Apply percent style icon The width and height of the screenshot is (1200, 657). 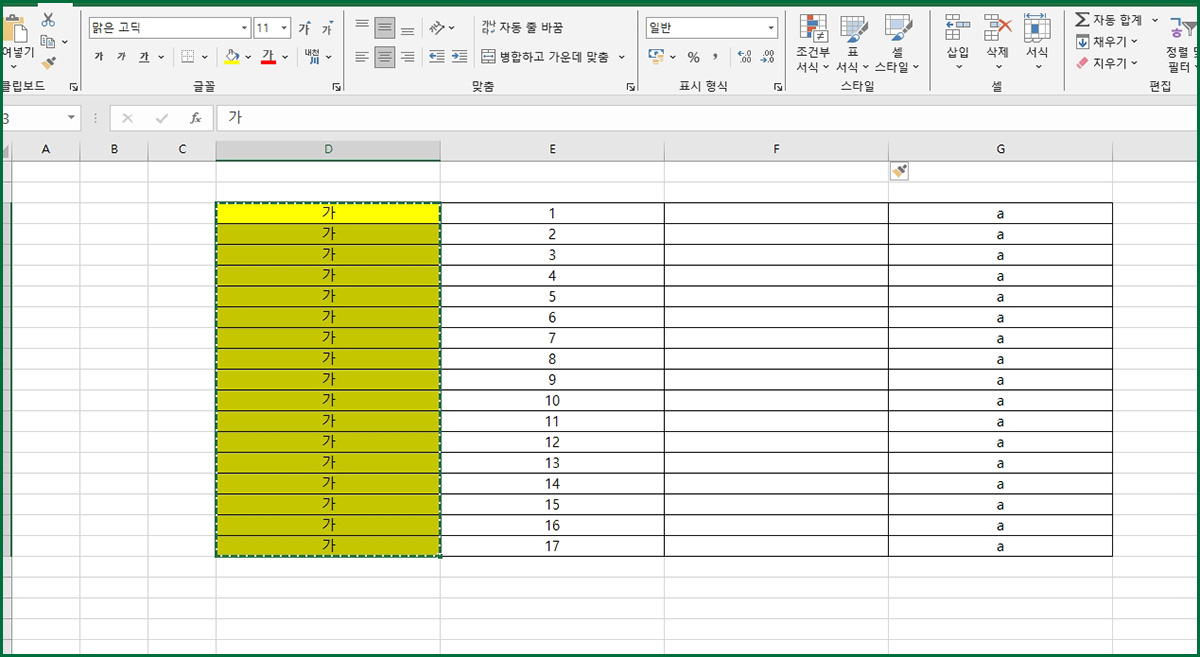pos(693,57)
